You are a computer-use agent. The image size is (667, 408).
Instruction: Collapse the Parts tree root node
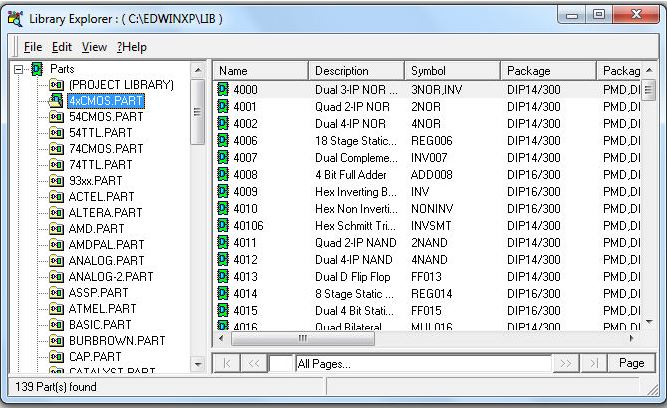19,69
